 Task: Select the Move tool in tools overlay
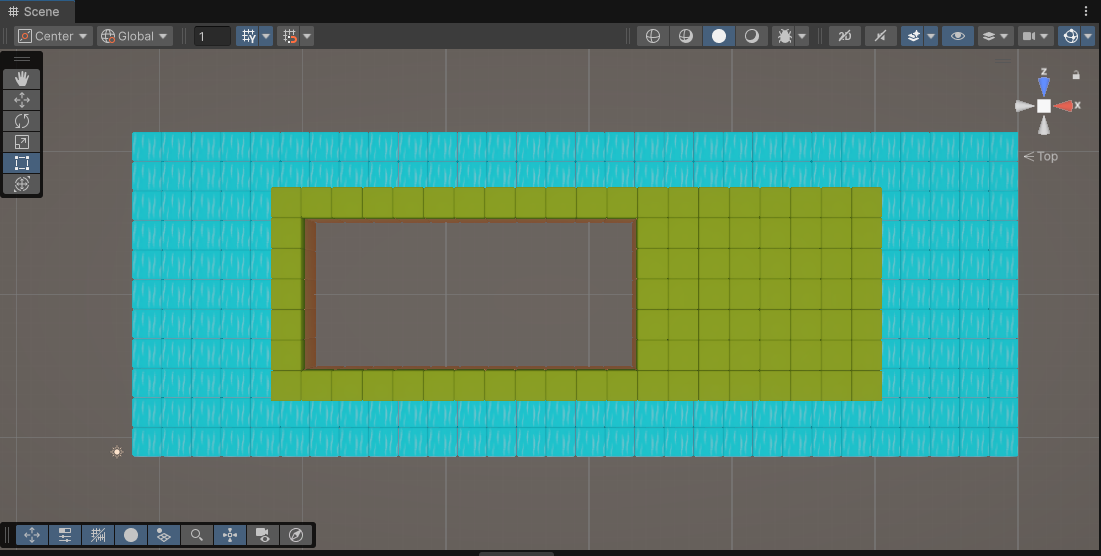click(x=22, y=100)
